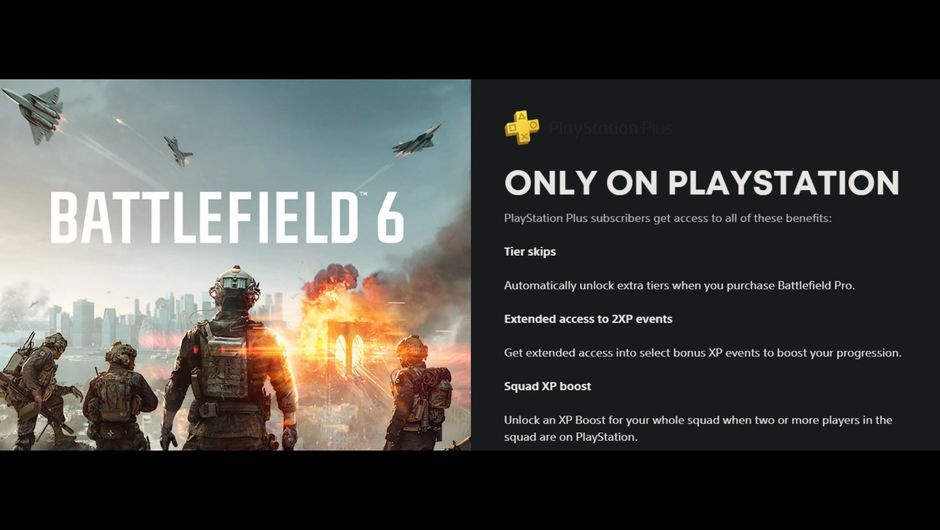This screenshot has height=530, width=940.
Task: Click the fighter jet at top right of artwork
Action: click(x=416, y=141)
